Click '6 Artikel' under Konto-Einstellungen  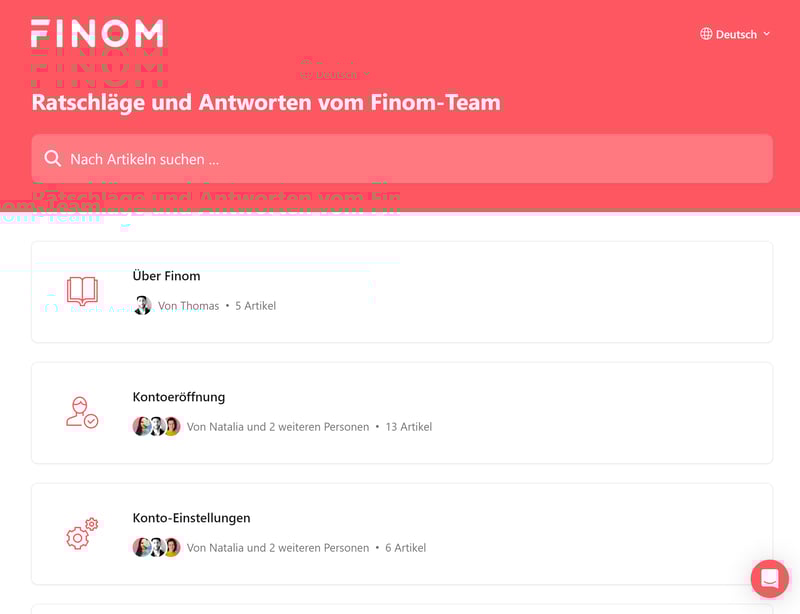tap(405, 548)
